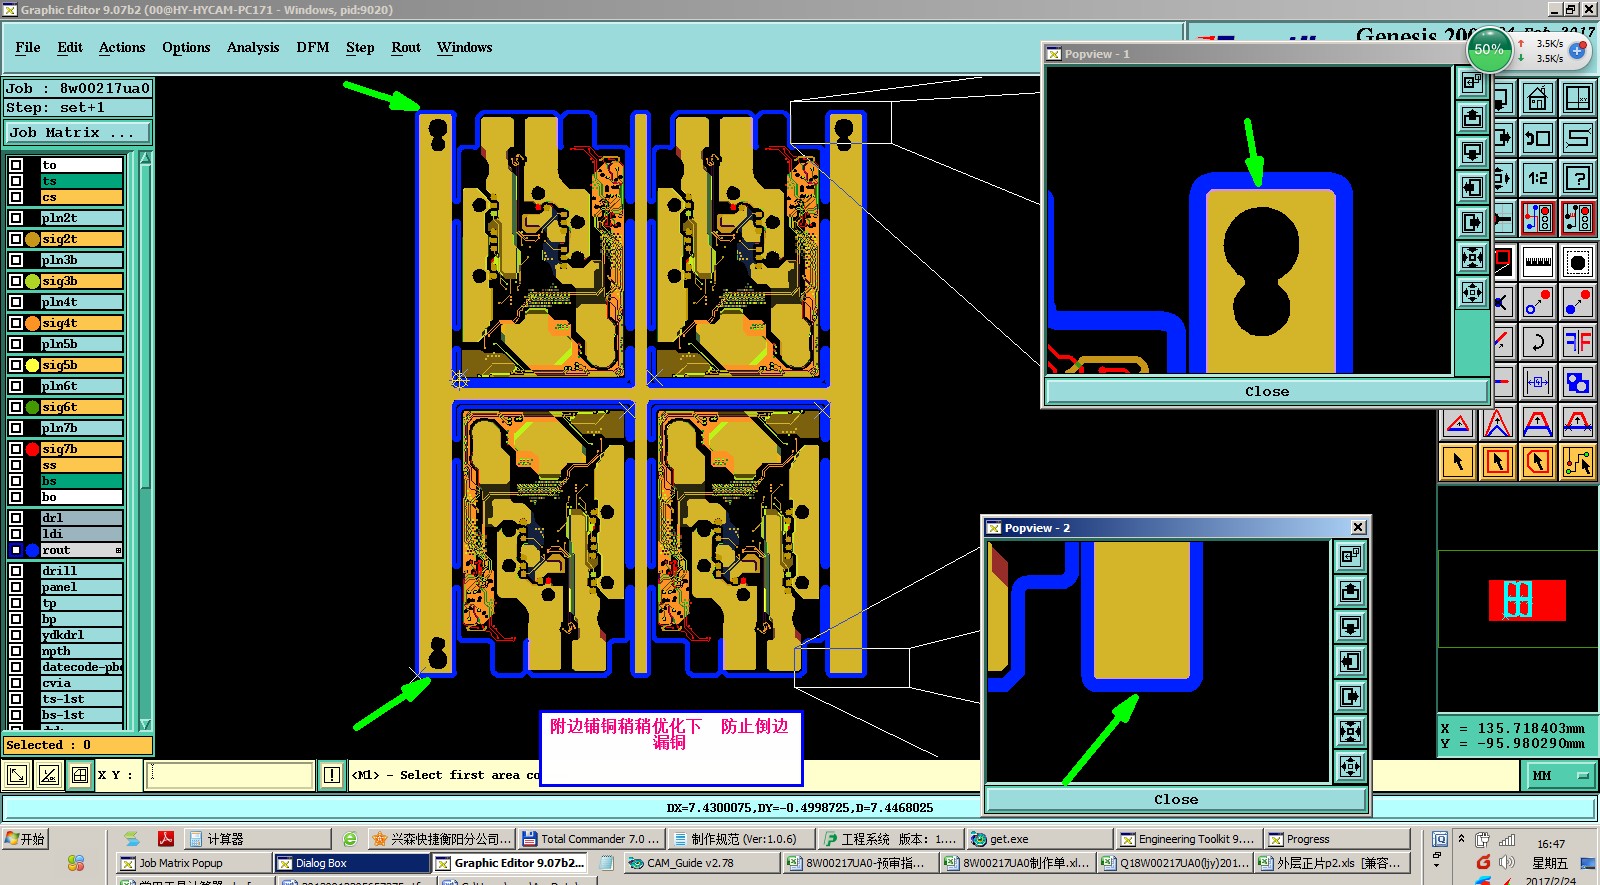Open the Actions menu
This screenshot has height=885, width=1600.
(122, 47)
